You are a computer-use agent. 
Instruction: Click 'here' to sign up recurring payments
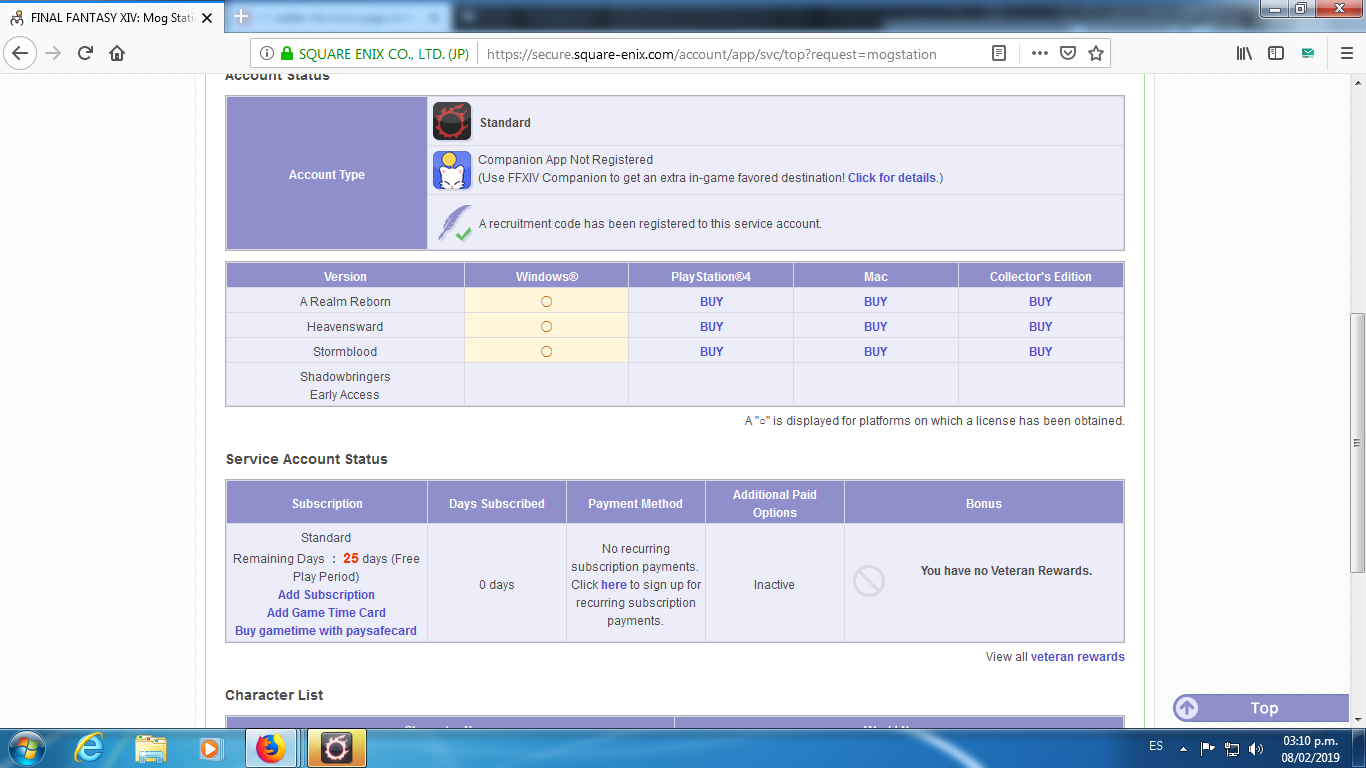pyautogui.click(x=614, y=585)
